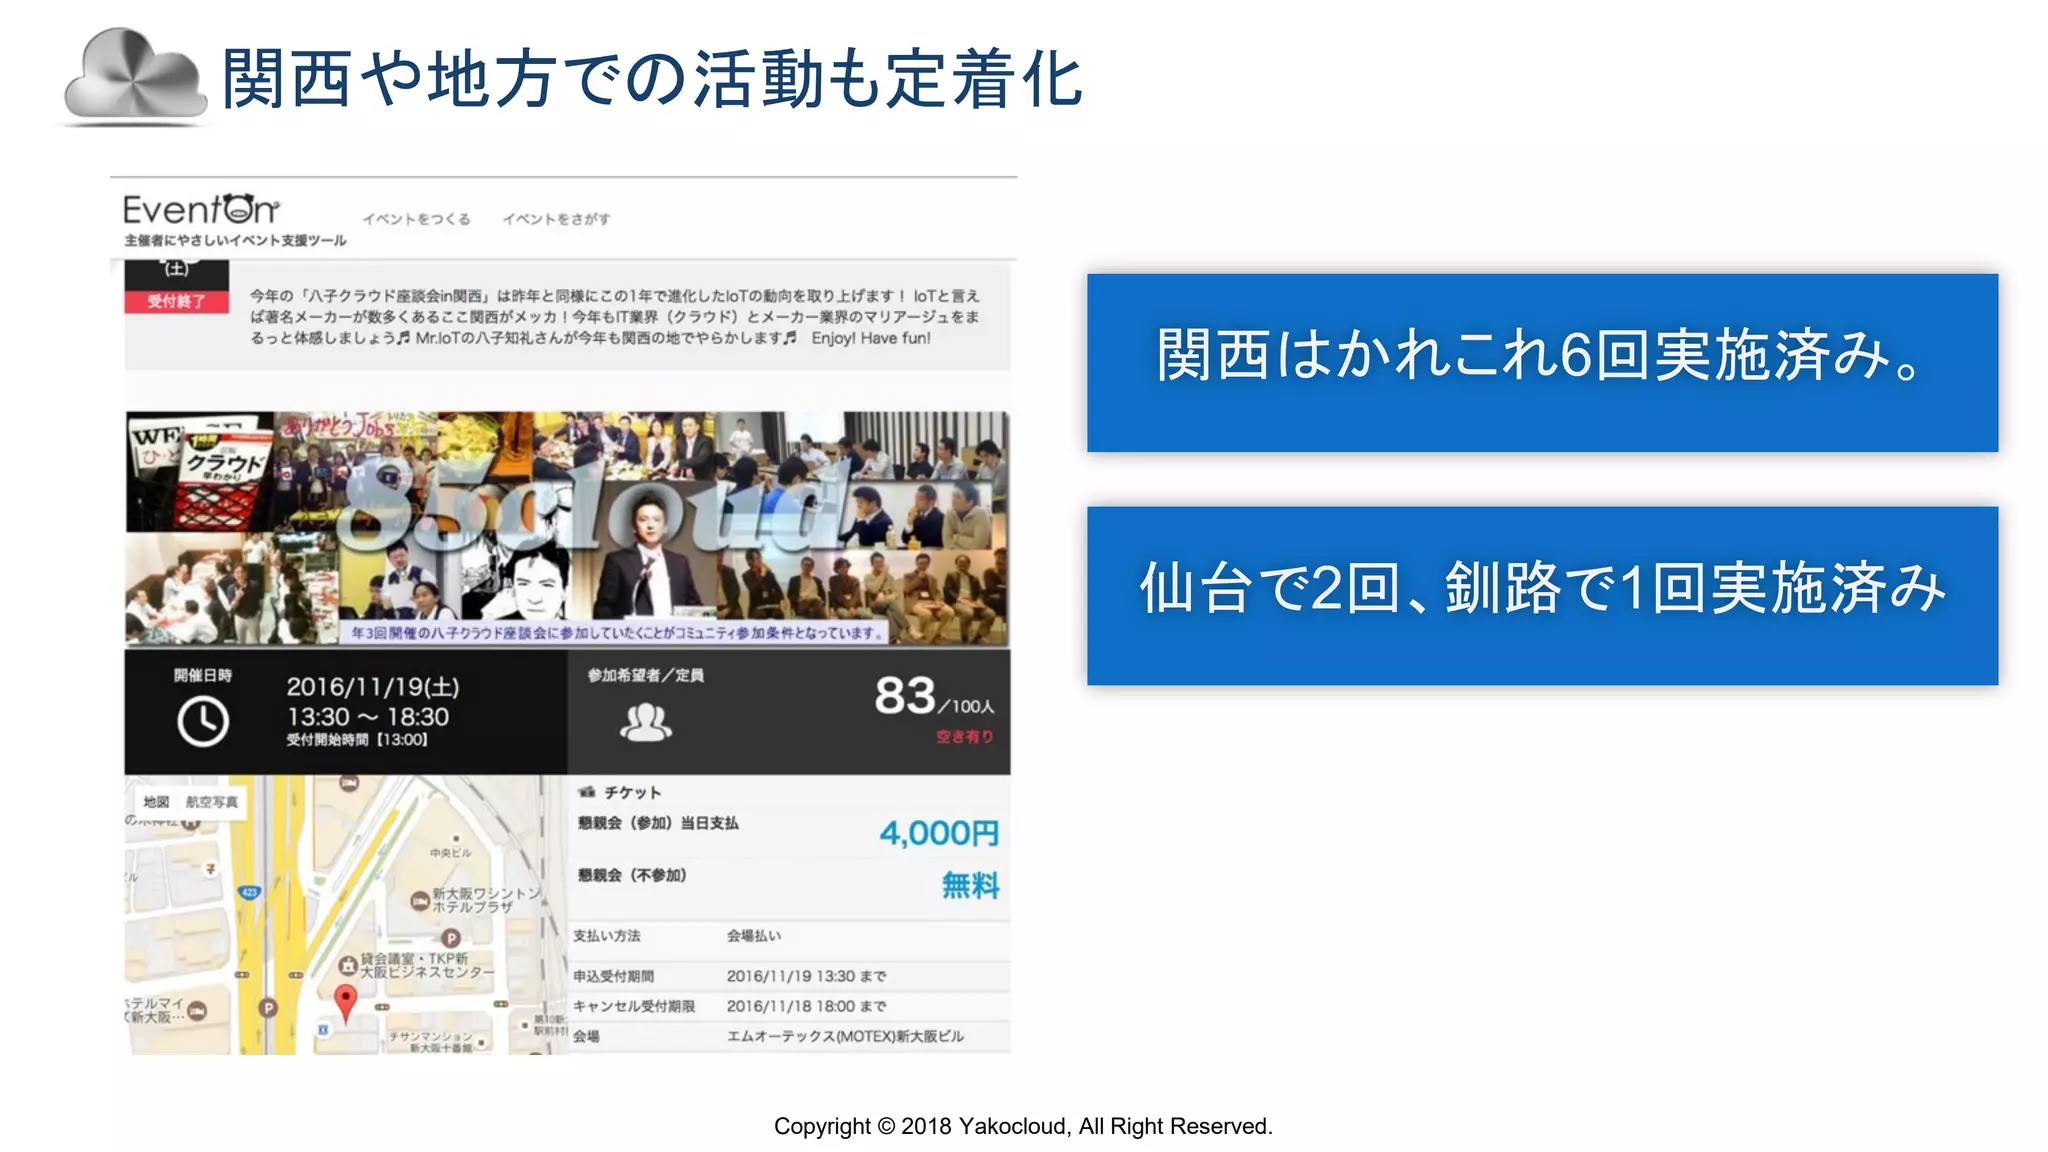Click the Copyright © 2018 Yakocloud footer text
This screenshot has height=1152, width=2048.
tap(1023, 1126)
